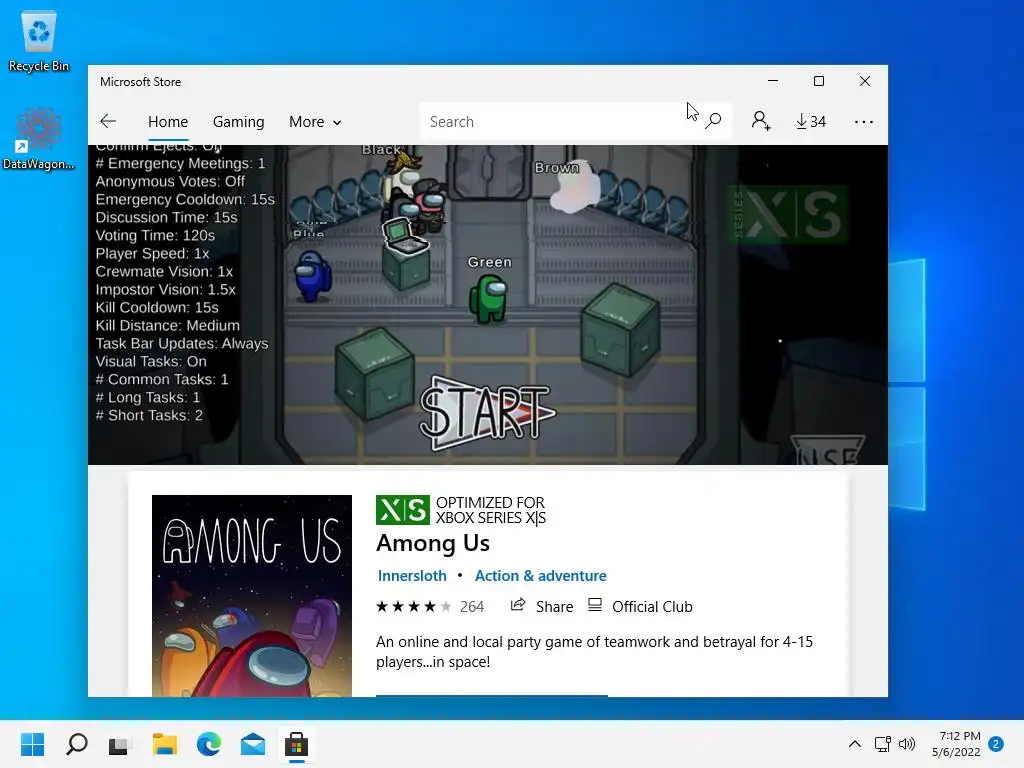Select the Recycle Bin desktop icon

[x=39, y=40]
